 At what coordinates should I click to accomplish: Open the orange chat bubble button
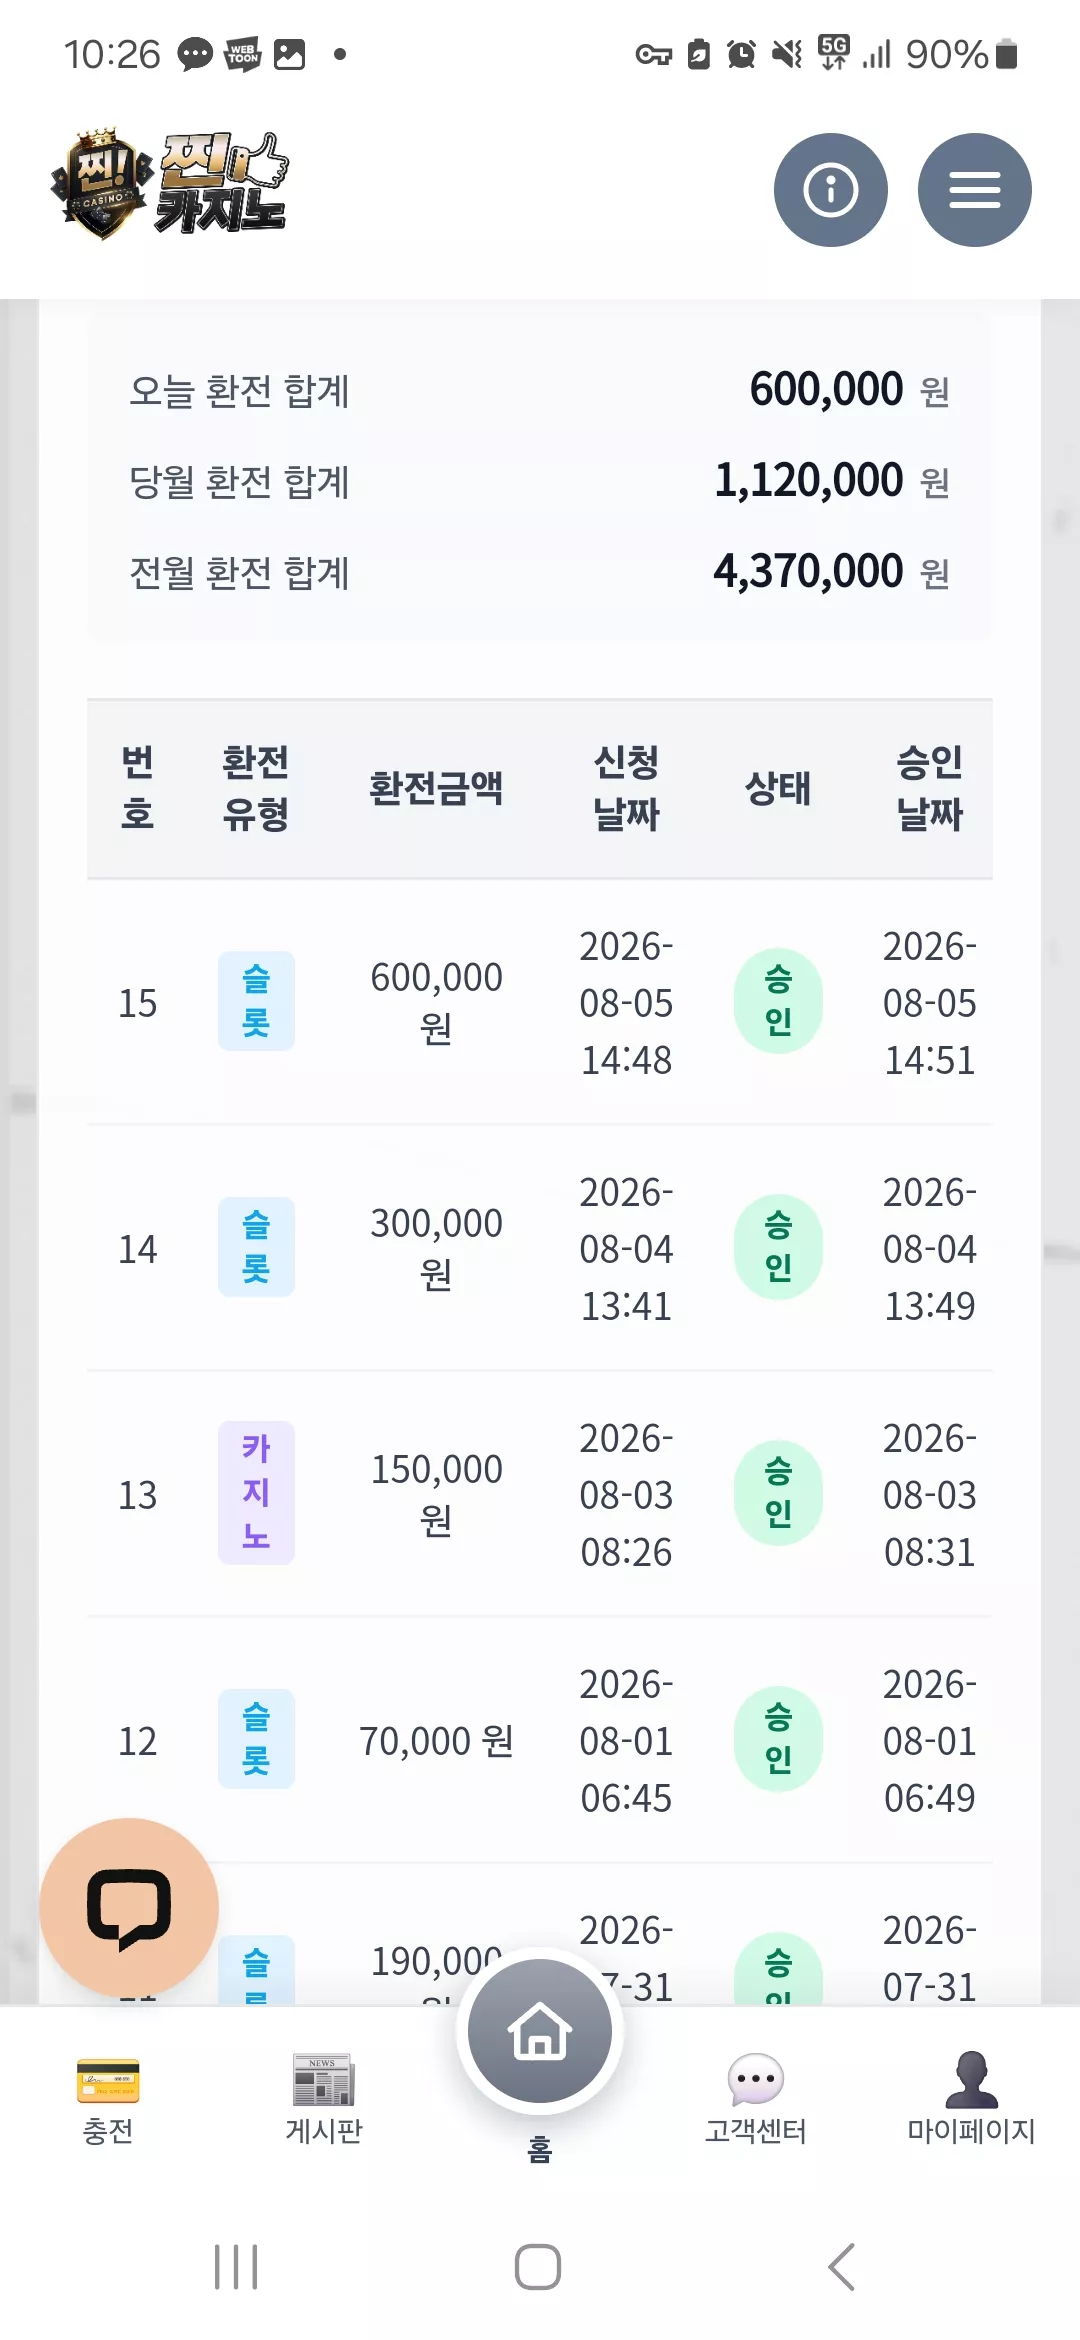click(129, 1907)
